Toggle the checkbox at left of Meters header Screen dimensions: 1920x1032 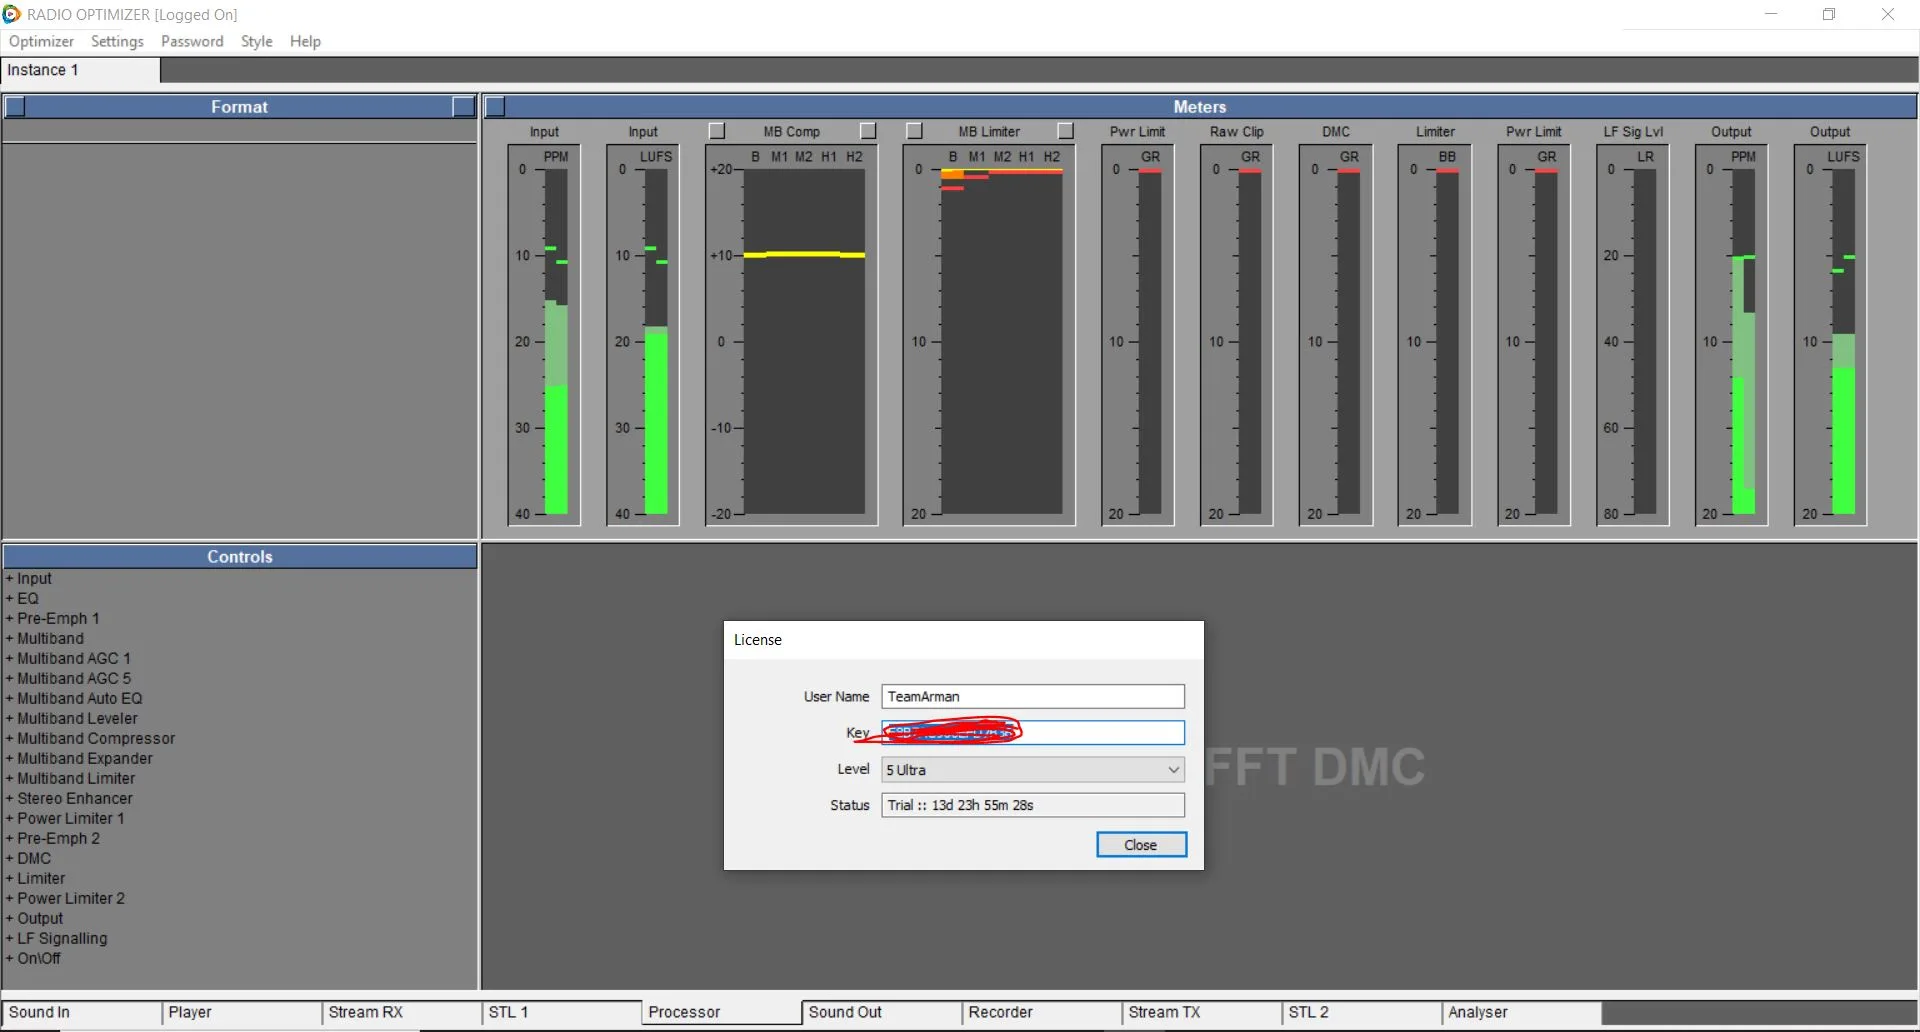tap(495, 107)
